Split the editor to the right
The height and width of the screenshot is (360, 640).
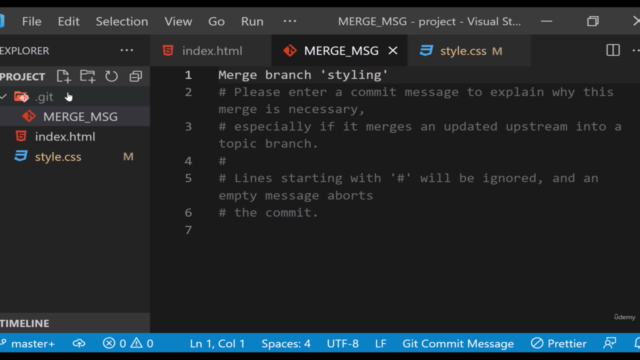pos(613,50)
